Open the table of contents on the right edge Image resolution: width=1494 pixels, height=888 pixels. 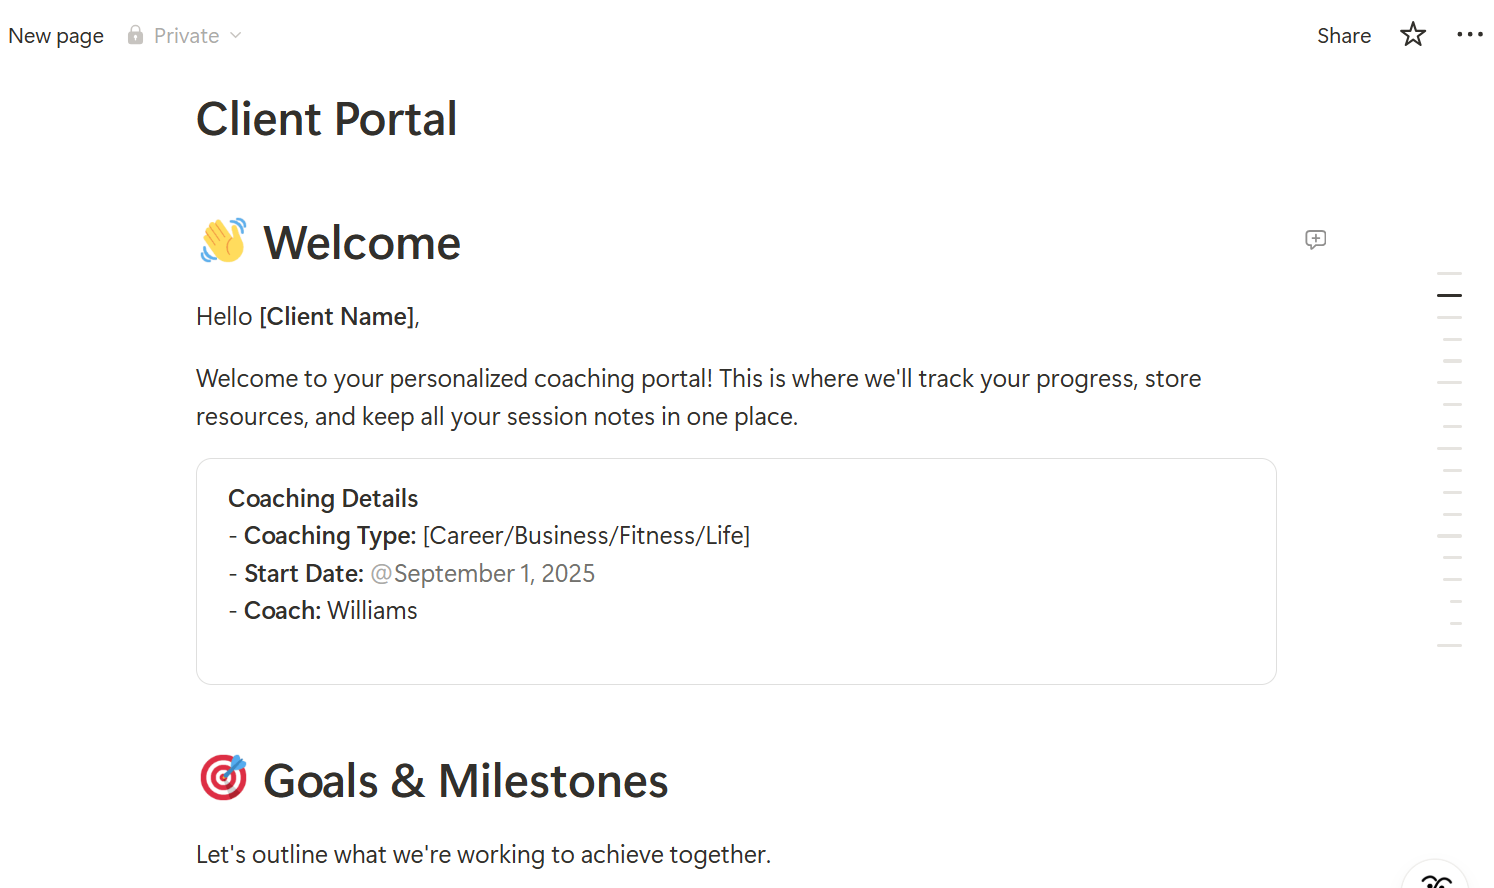point(1449,450)
